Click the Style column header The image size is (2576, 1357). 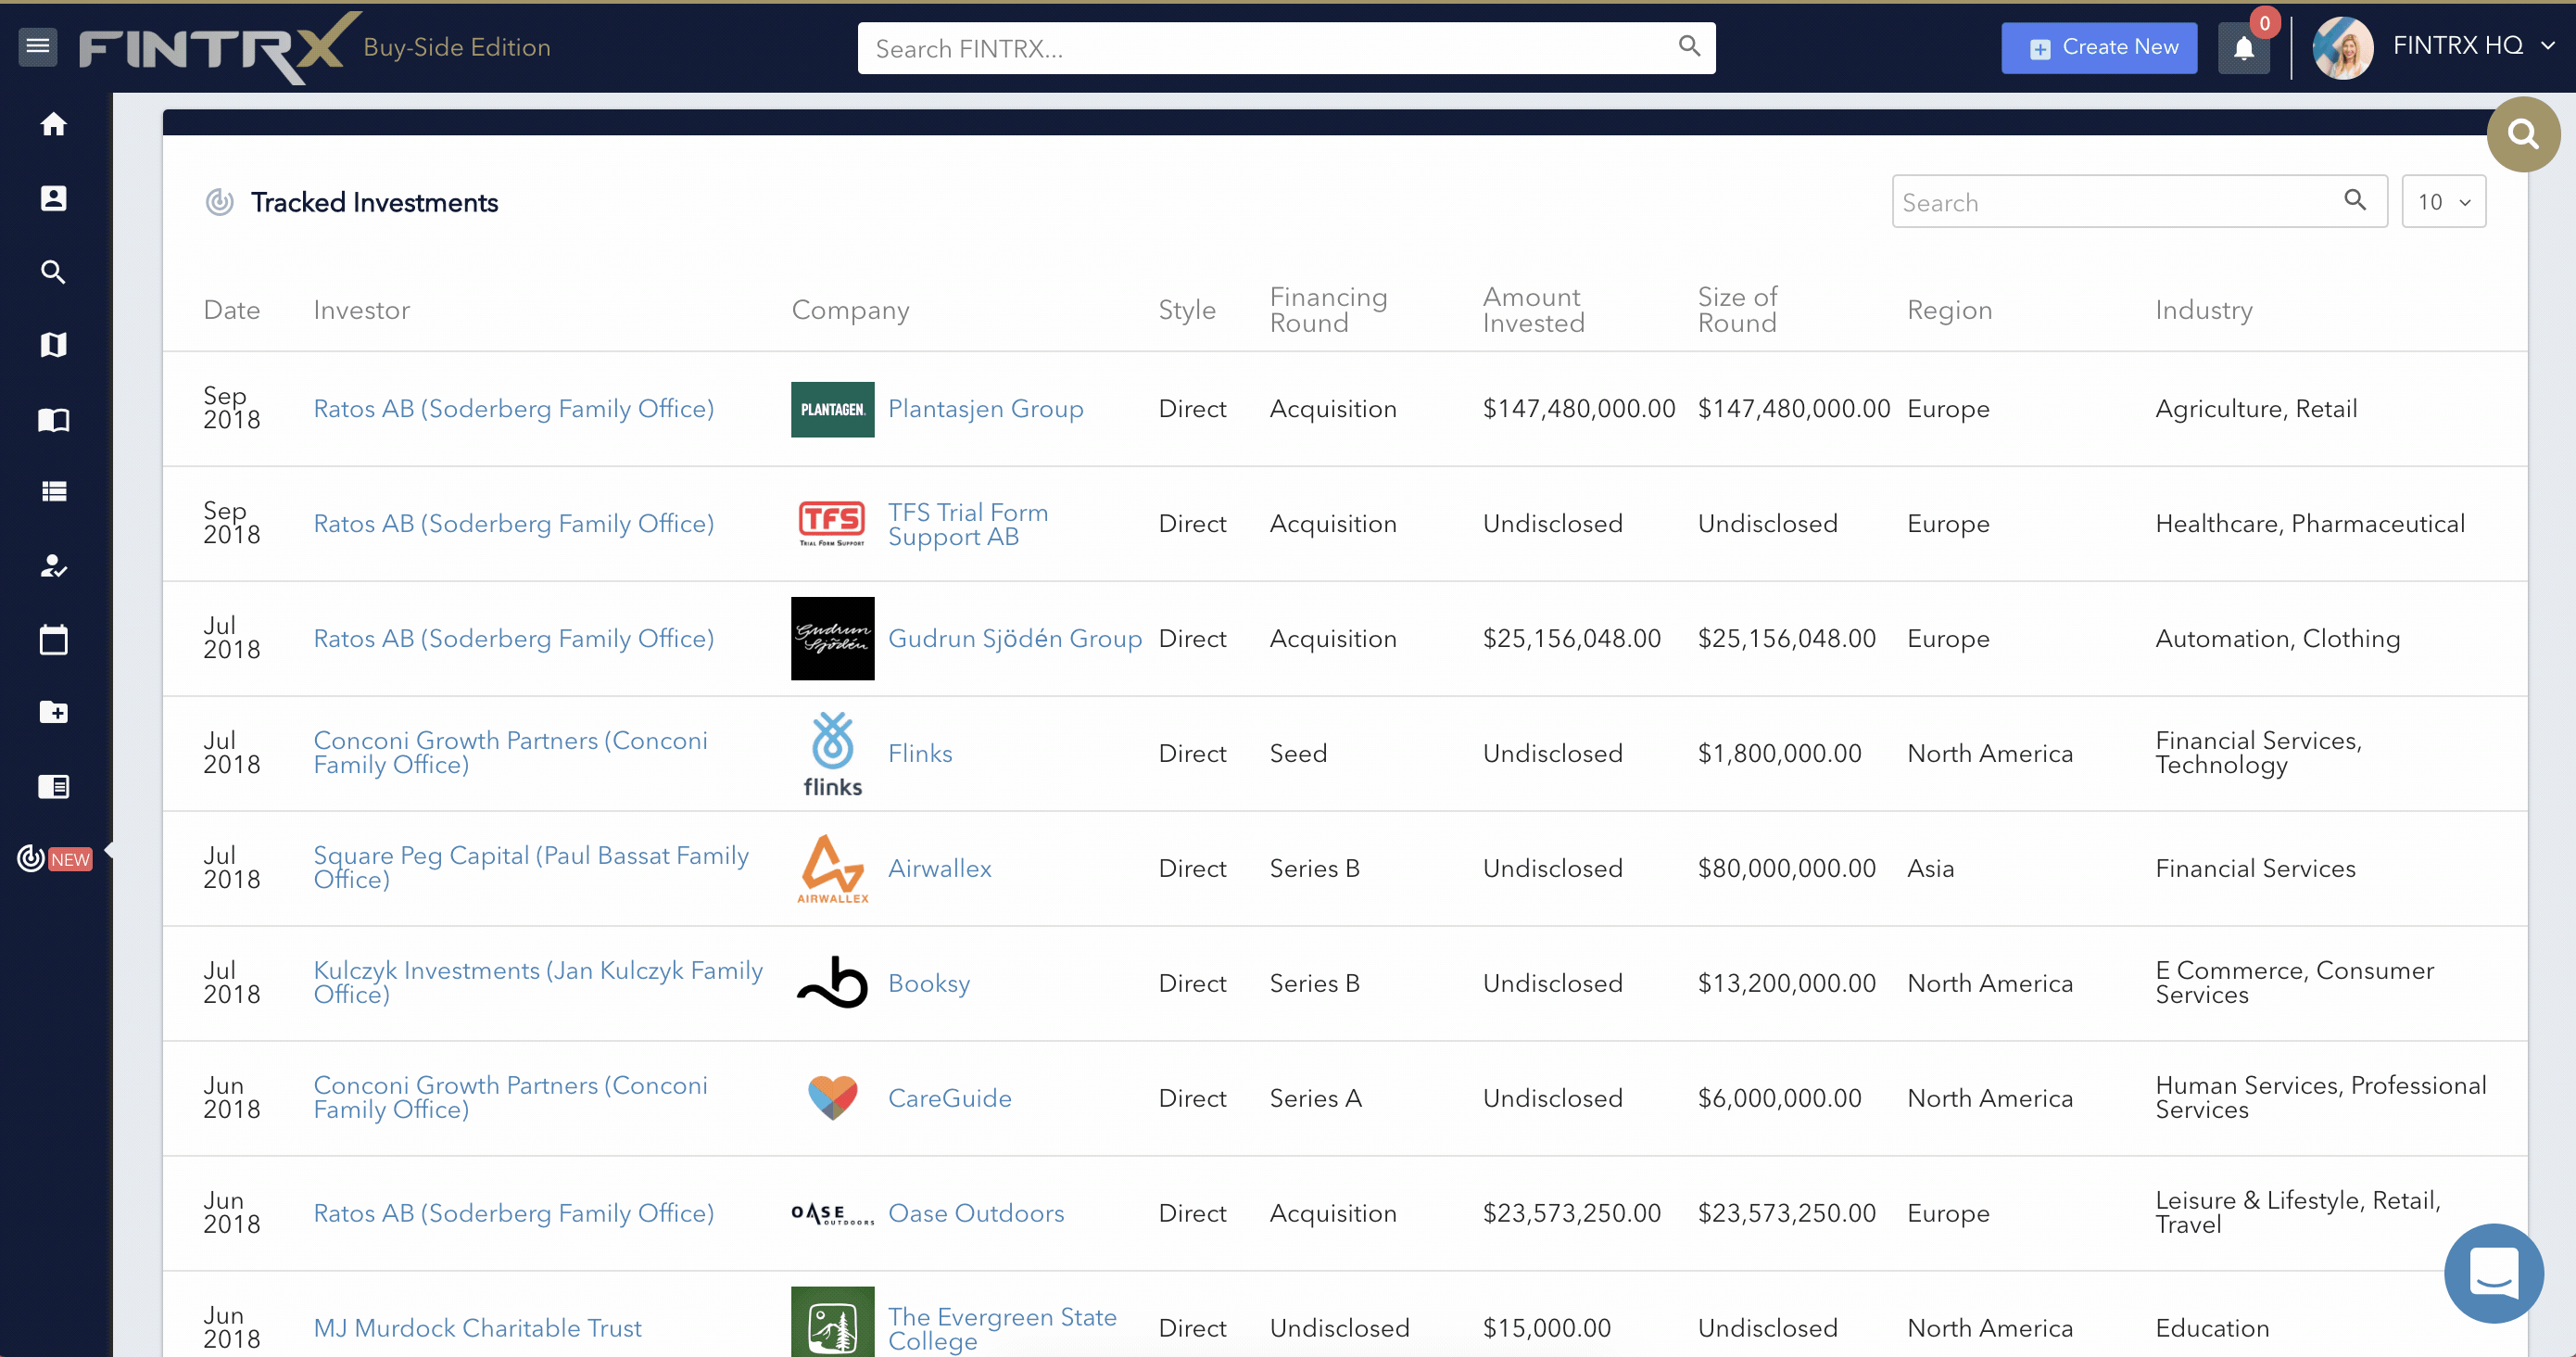tap(1187, 310)
